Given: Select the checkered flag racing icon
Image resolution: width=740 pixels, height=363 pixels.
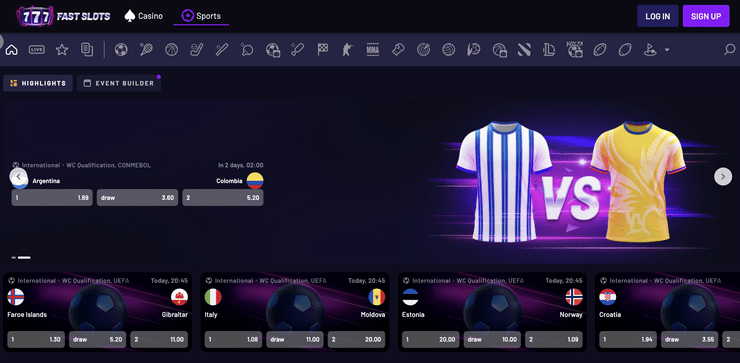Looking at the screenshot, I should point(323,50).
